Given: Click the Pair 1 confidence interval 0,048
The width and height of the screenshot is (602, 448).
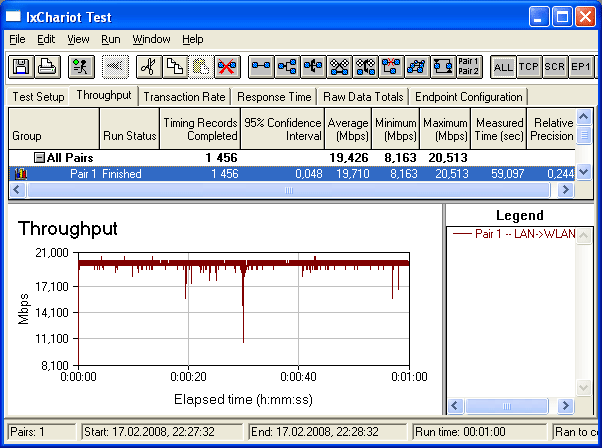Looking at the screenshot, I should click(x=309, y=174).
